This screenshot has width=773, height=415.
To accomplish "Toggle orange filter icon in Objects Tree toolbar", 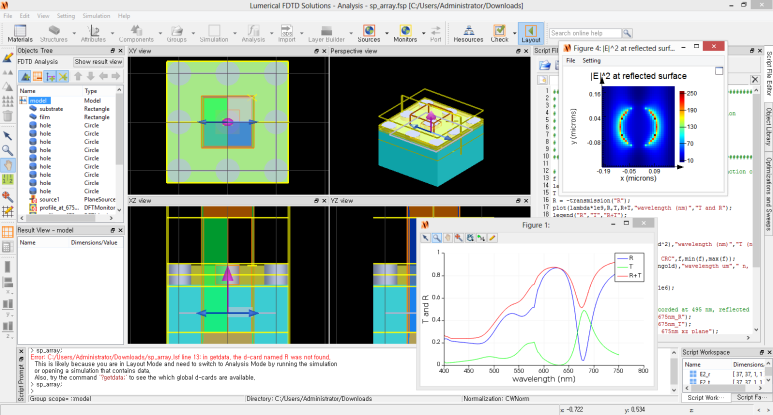I will pyautogui.click(x=37, y=76).
